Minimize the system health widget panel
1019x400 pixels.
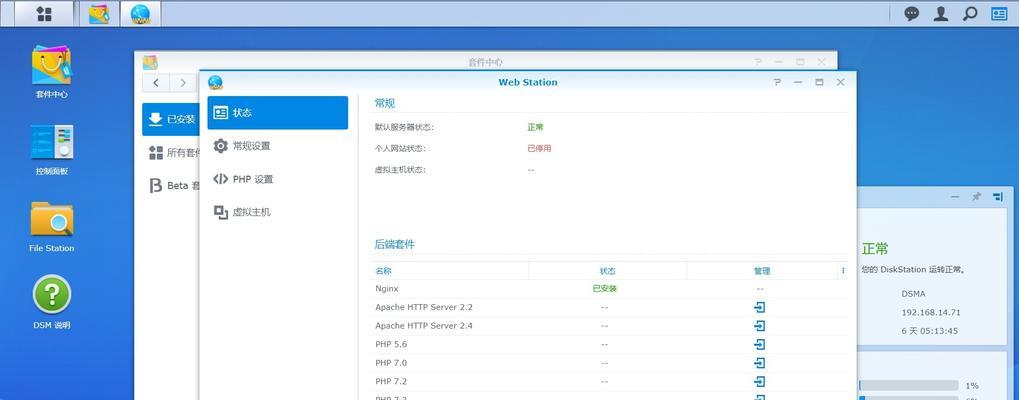tap(955, 196)
